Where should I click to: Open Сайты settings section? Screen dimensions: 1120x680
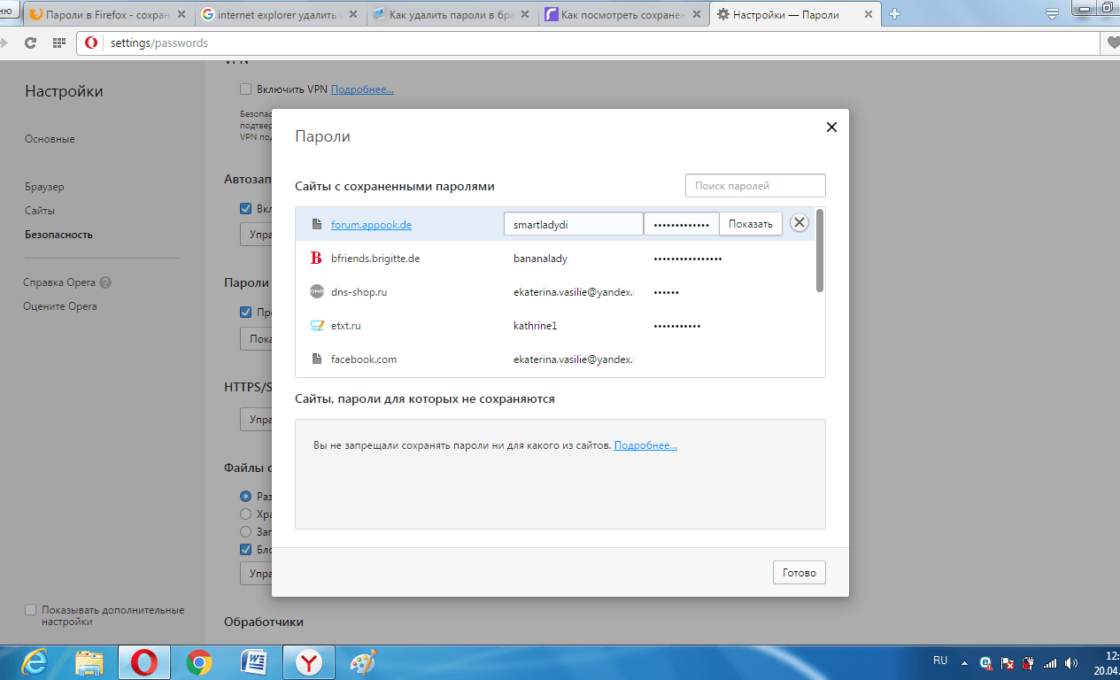40,211
